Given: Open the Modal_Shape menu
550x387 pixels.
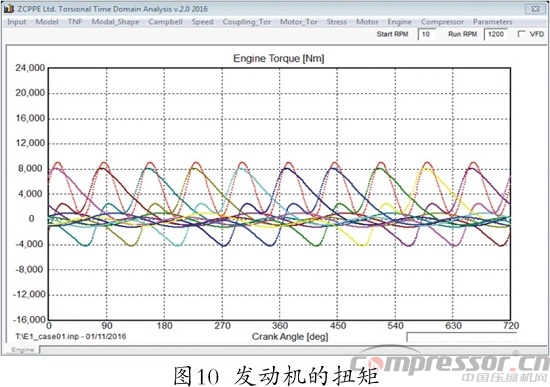Looking at the screenshot, I should (115, 22).
